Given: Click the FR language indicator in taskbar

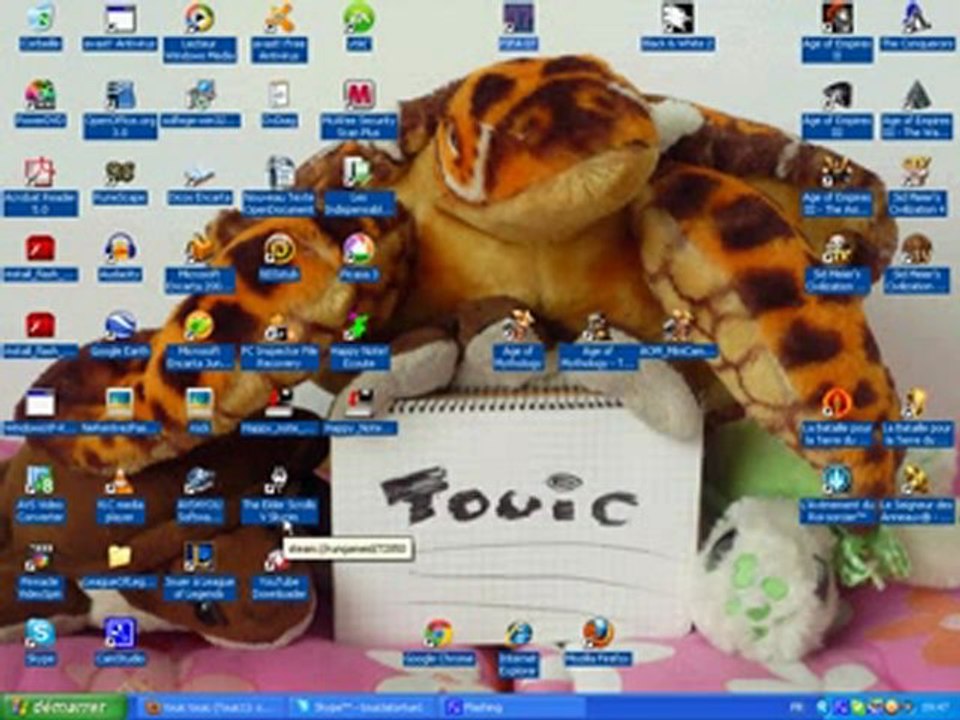Looking at the screenshot, I should click(x=797, y=708).
